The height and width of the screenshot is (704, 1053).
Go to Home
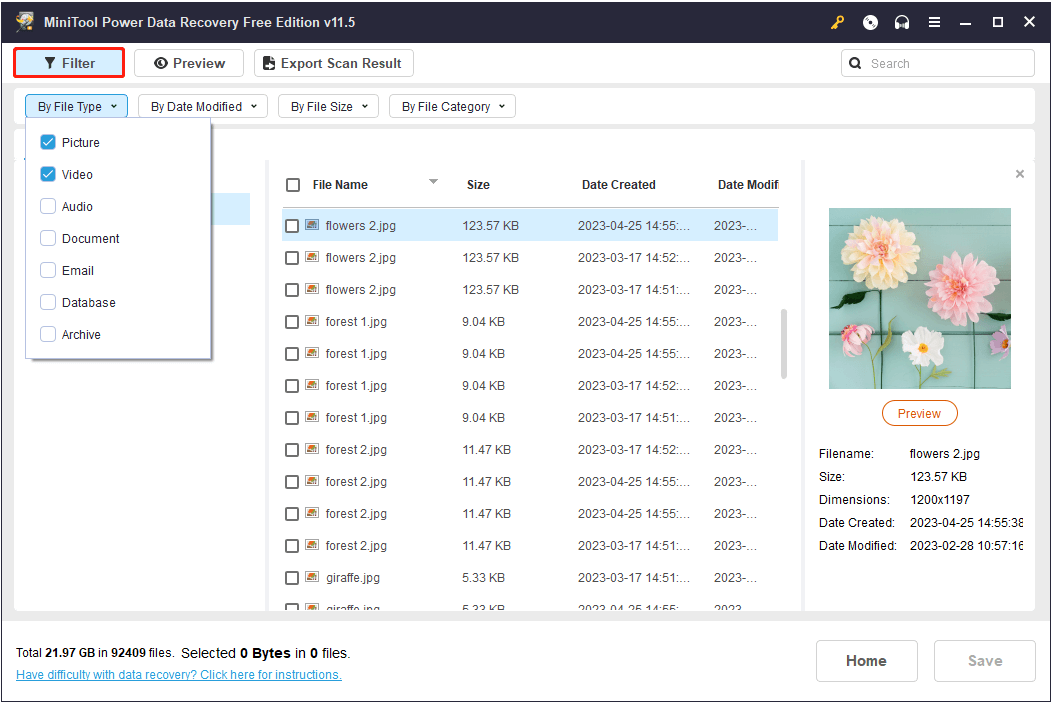click(x=866, y=661)
